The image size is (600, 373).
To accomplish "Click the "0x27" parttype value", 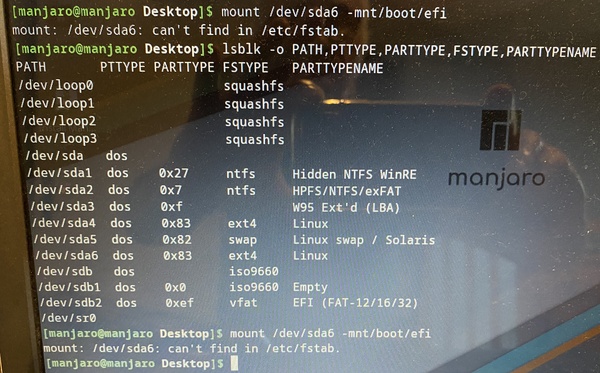I will [174, 173].
